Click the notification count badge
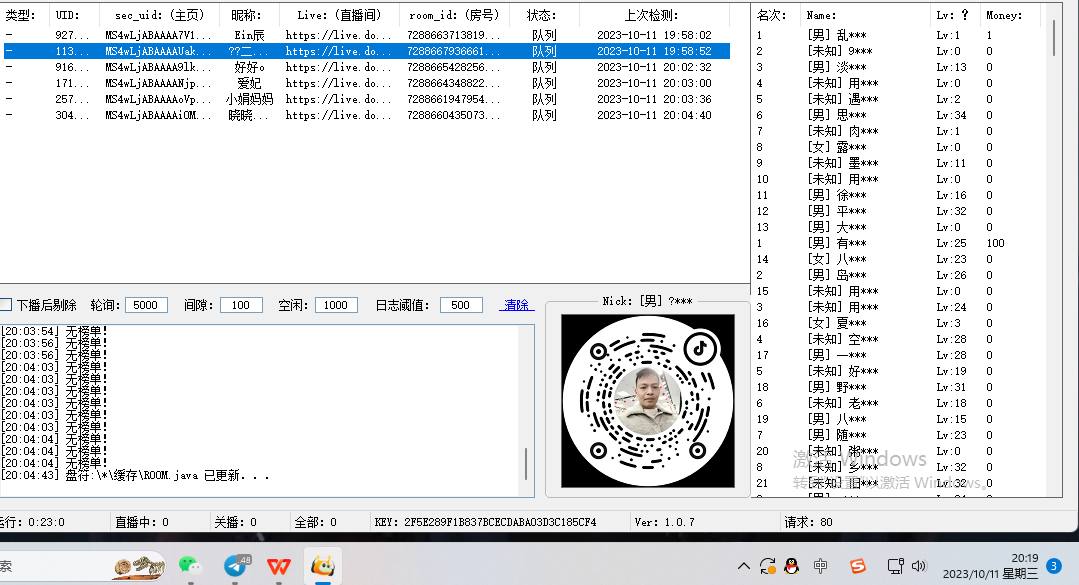 (1054, 566)
